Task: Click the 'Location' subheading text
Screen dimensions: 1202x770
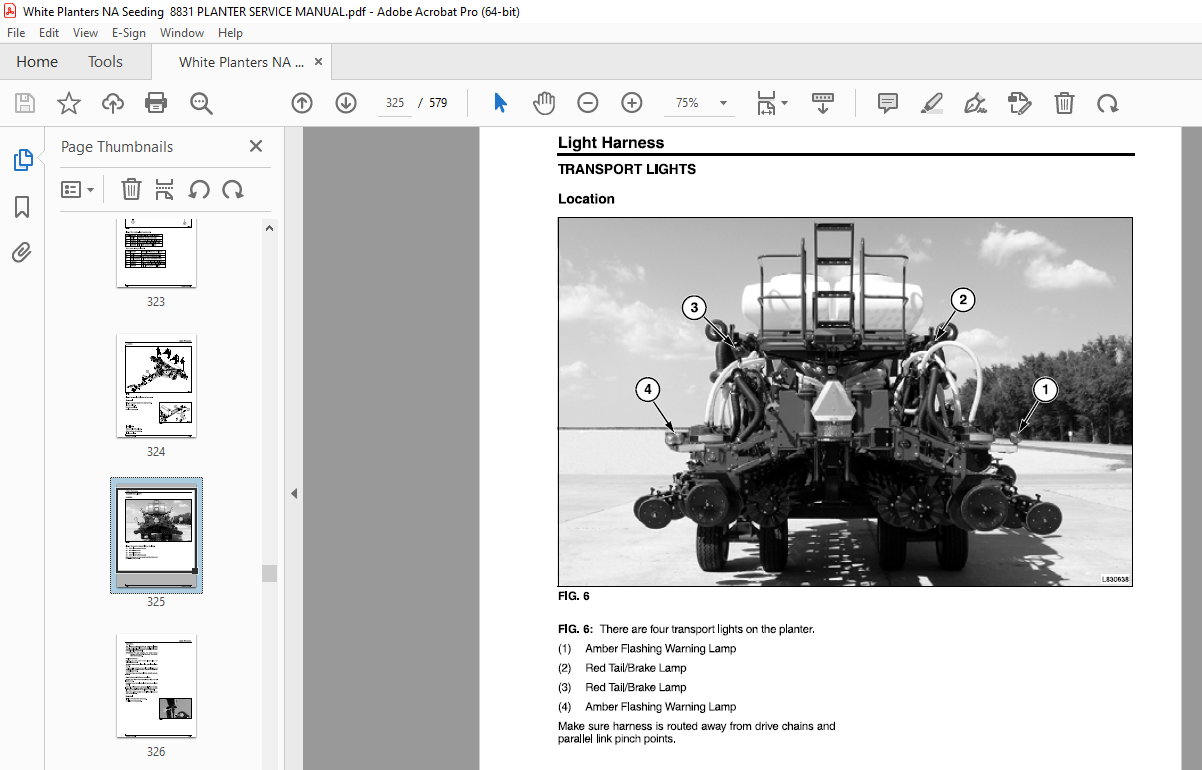Action: [586, 199]
